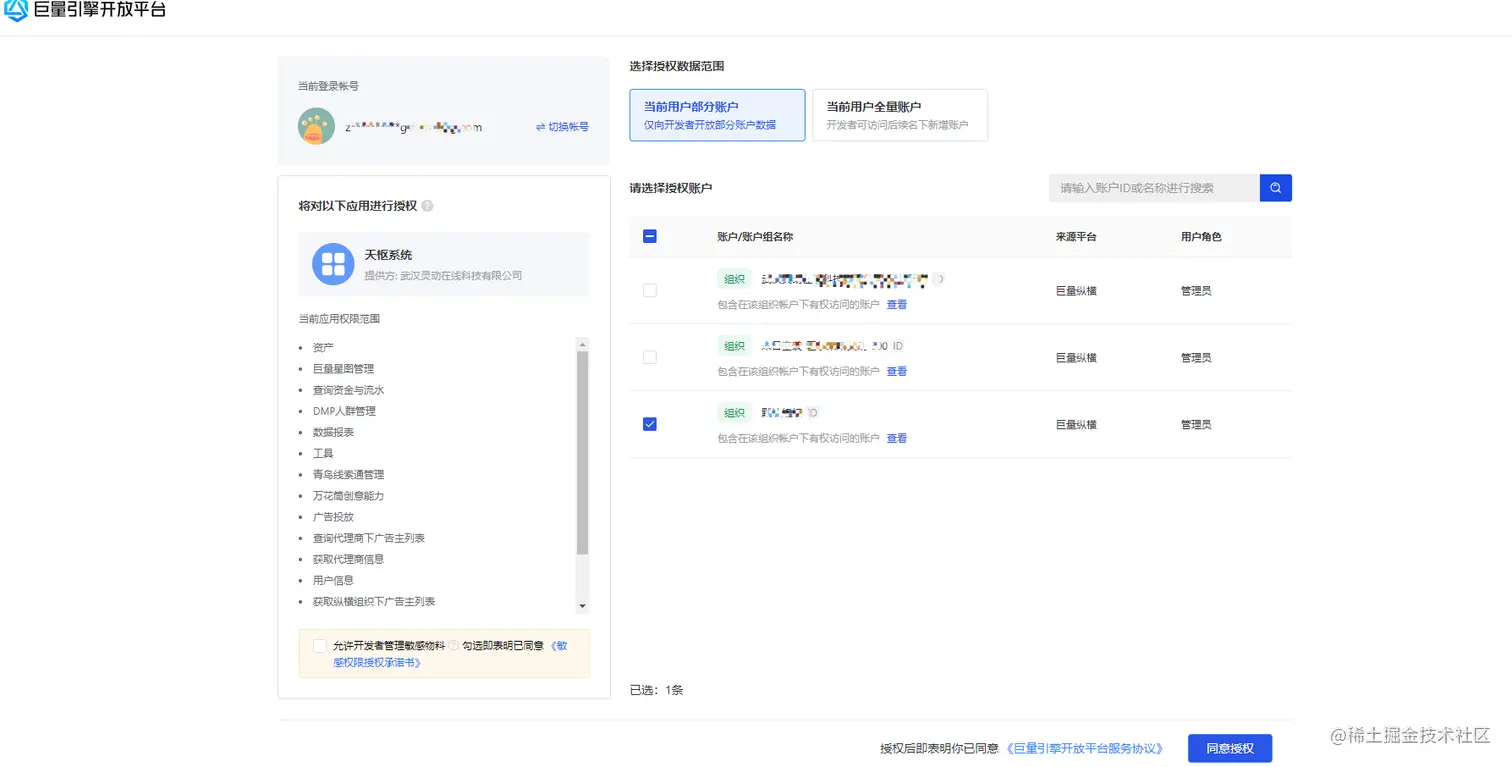
Task: Click the logged-in account avatar
Action: [x=316, y=126]
